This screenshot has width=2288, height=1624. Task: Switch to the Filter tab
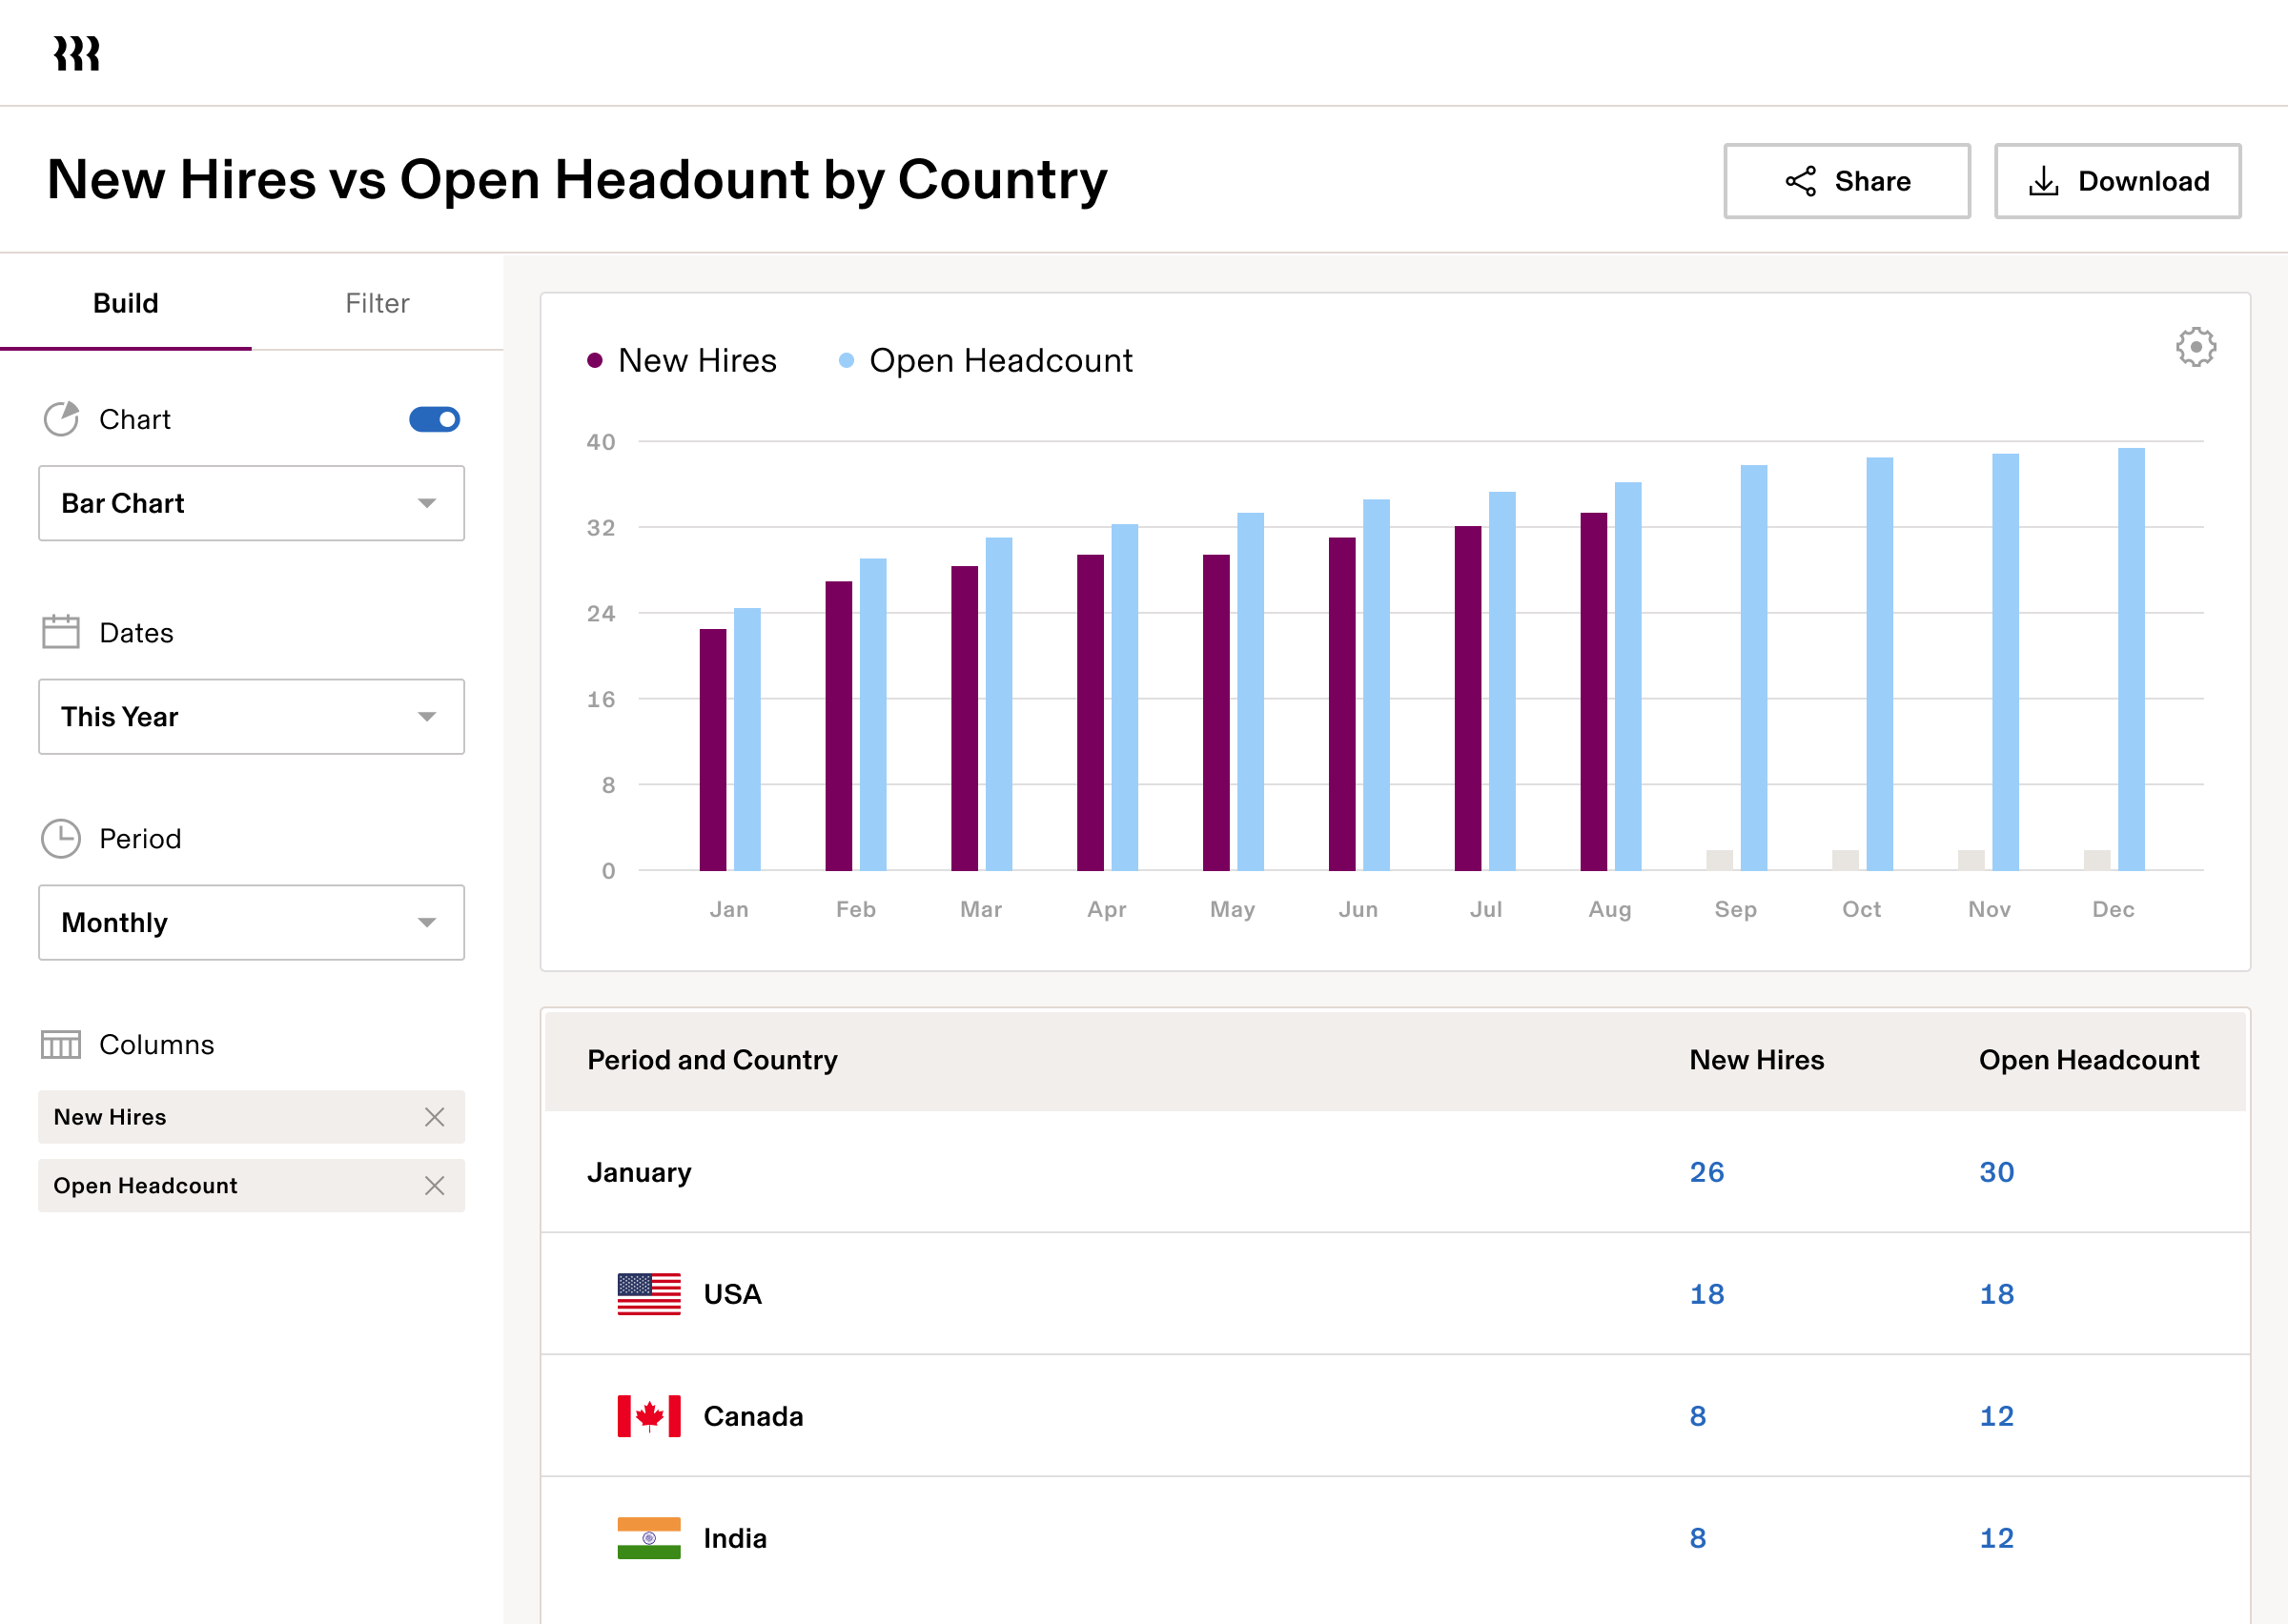tap(377, 303)
